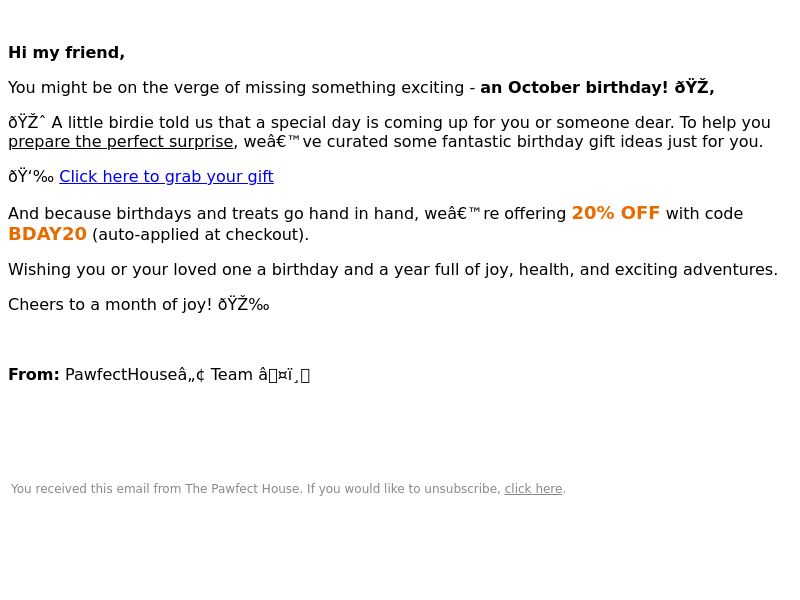Click the bold 'From:' label
The width and height of the screenshot is (800, 600).
(34, 375)
